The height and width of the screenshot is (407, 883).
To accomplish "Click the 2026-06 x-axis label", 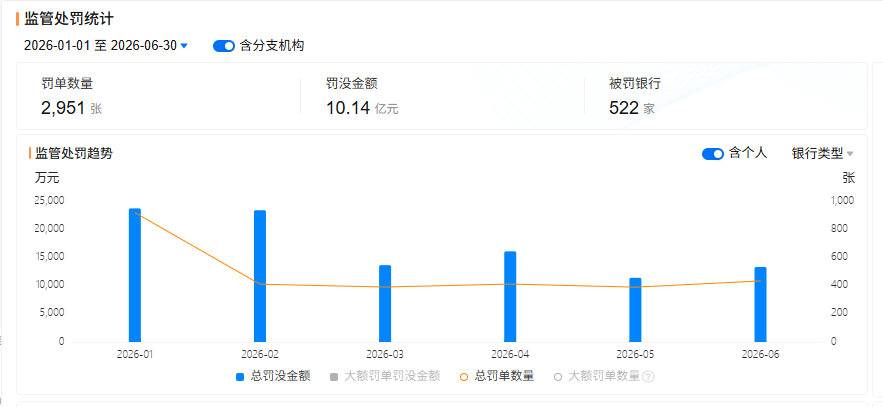I will tap(760, 355).
